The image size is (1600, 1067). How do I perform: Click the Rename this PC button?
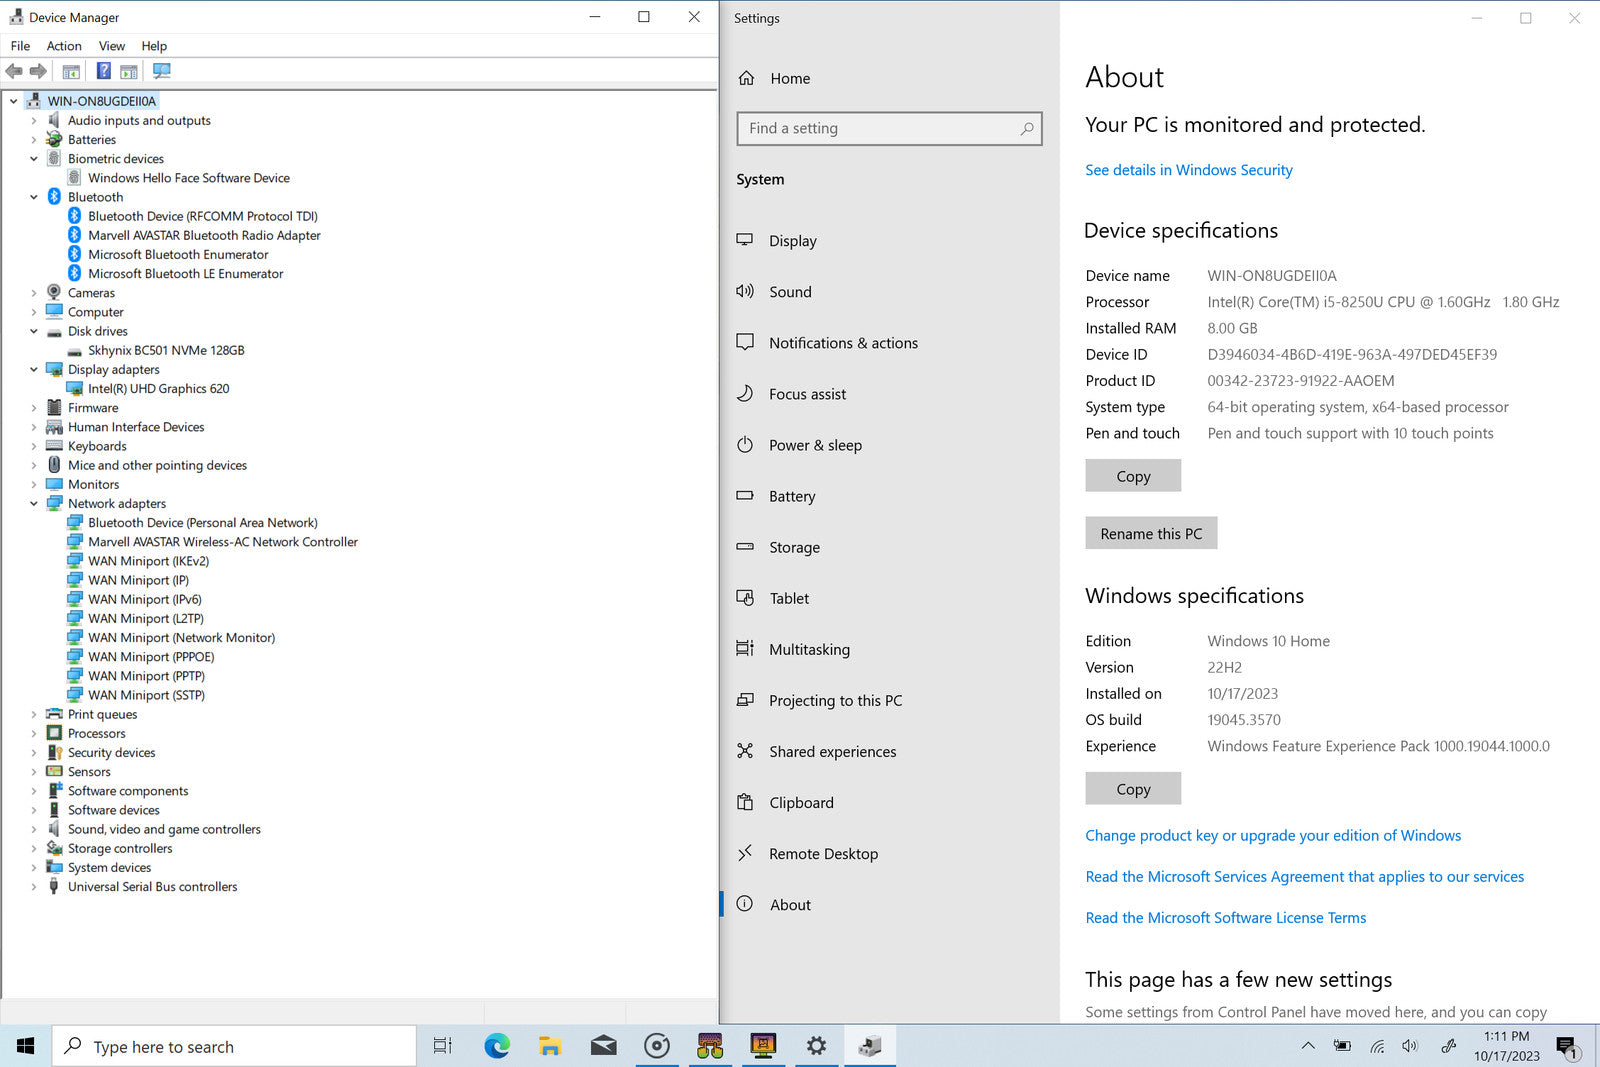[x=1150, y=534]
